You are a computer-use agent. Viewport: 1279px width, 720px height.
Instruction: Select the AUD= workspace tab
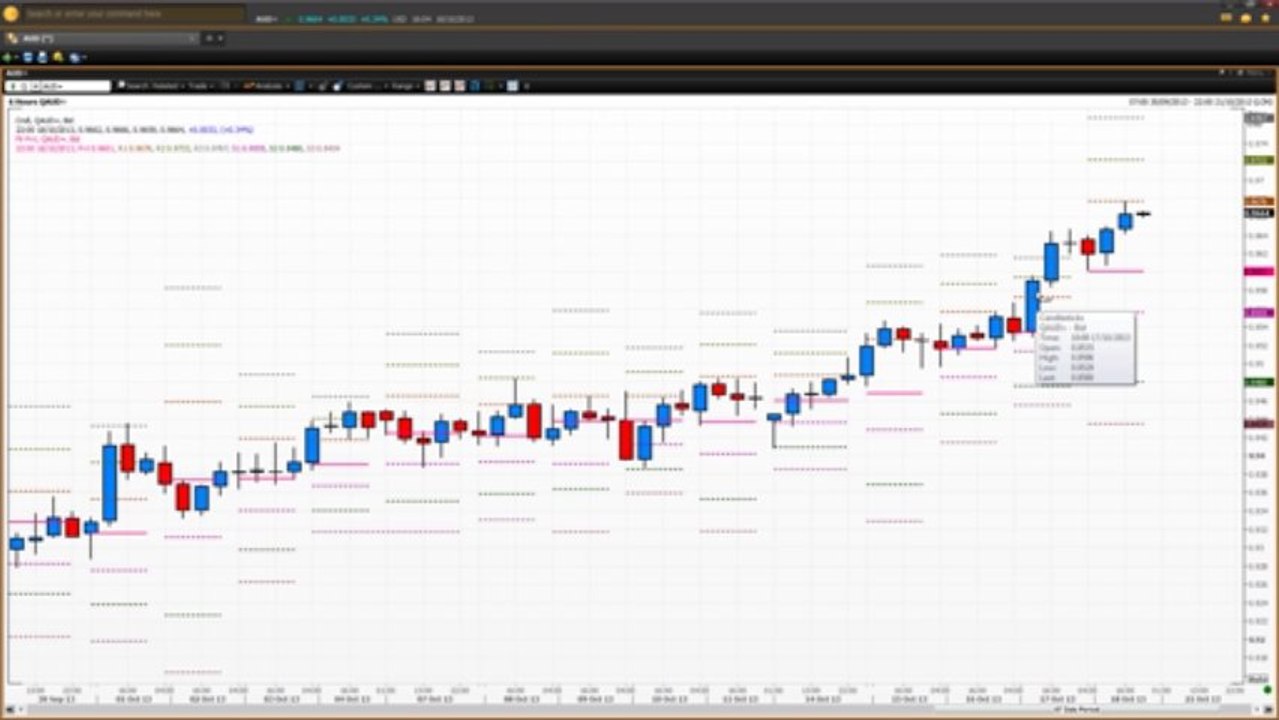pos(101,38)
